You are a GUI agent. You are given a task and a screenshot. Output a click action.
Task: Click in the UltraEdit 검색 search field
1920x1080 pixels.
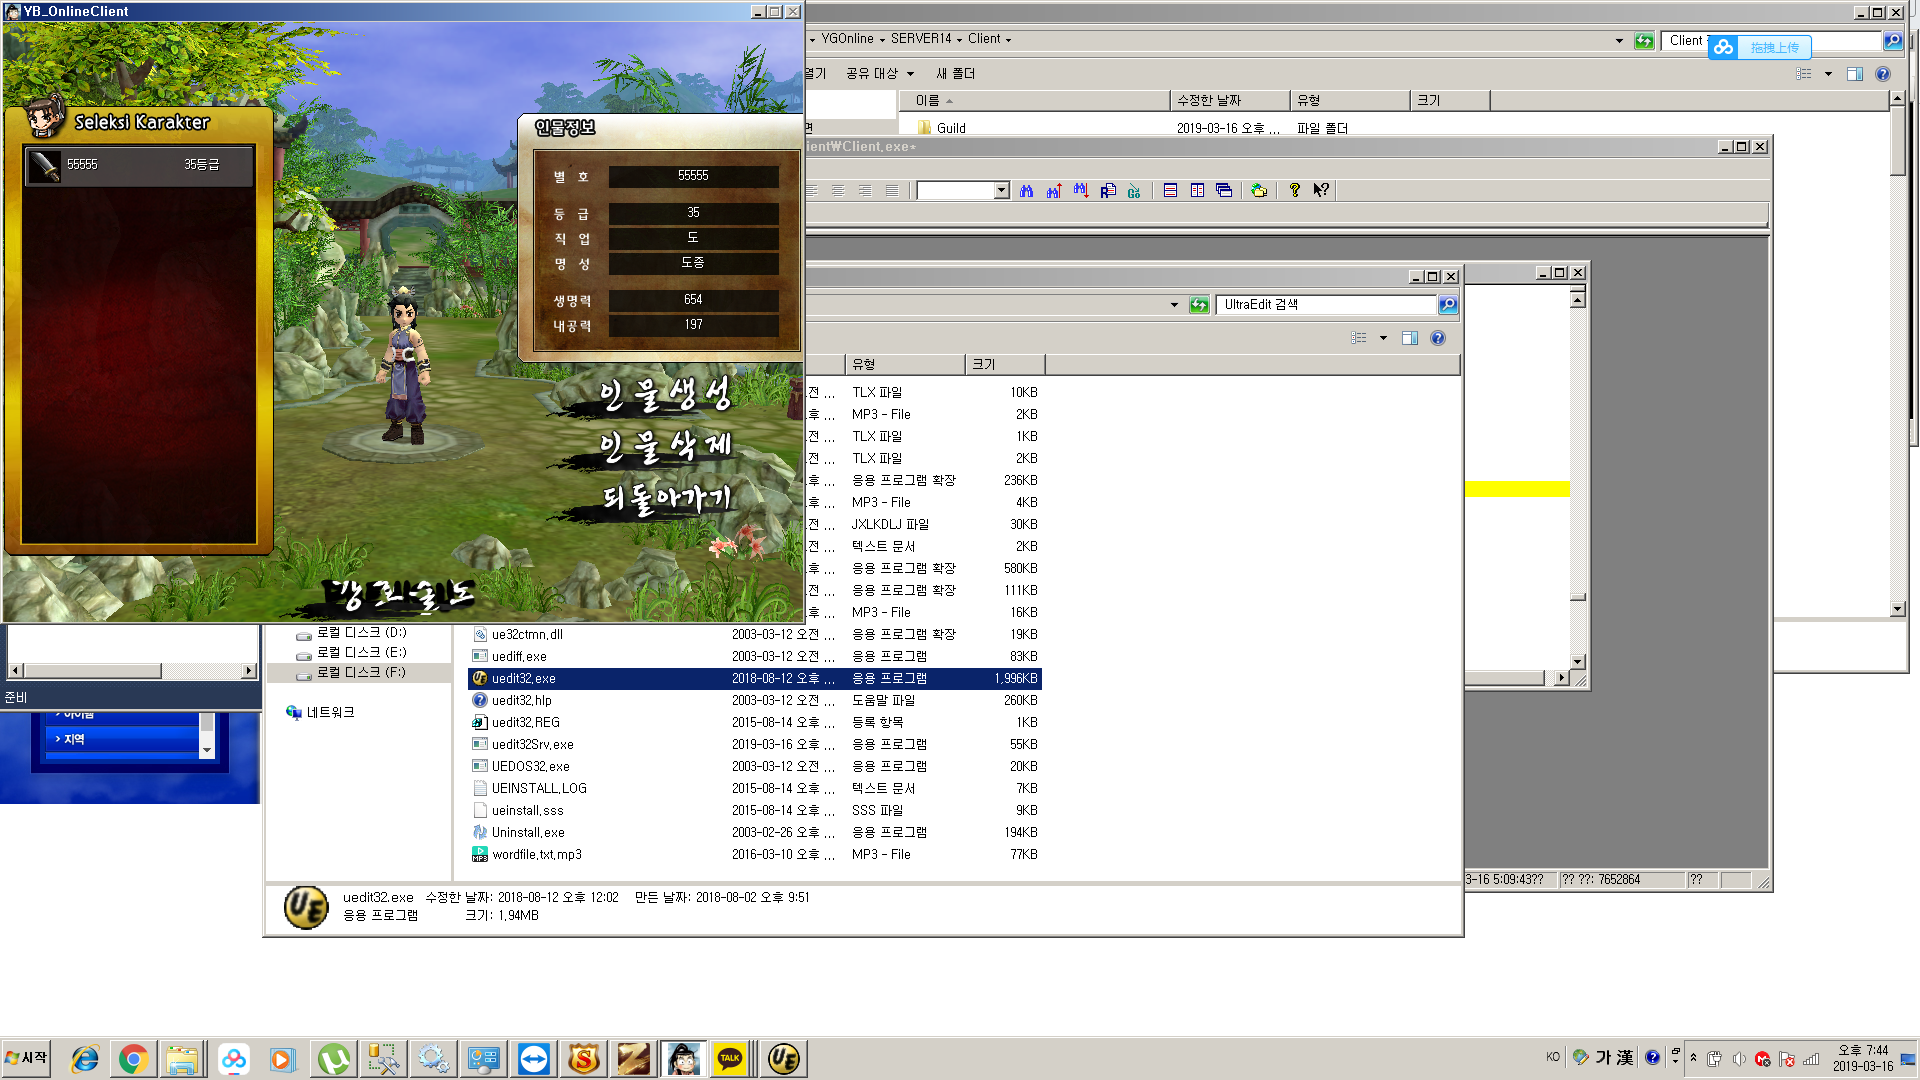click(1325, 304)
